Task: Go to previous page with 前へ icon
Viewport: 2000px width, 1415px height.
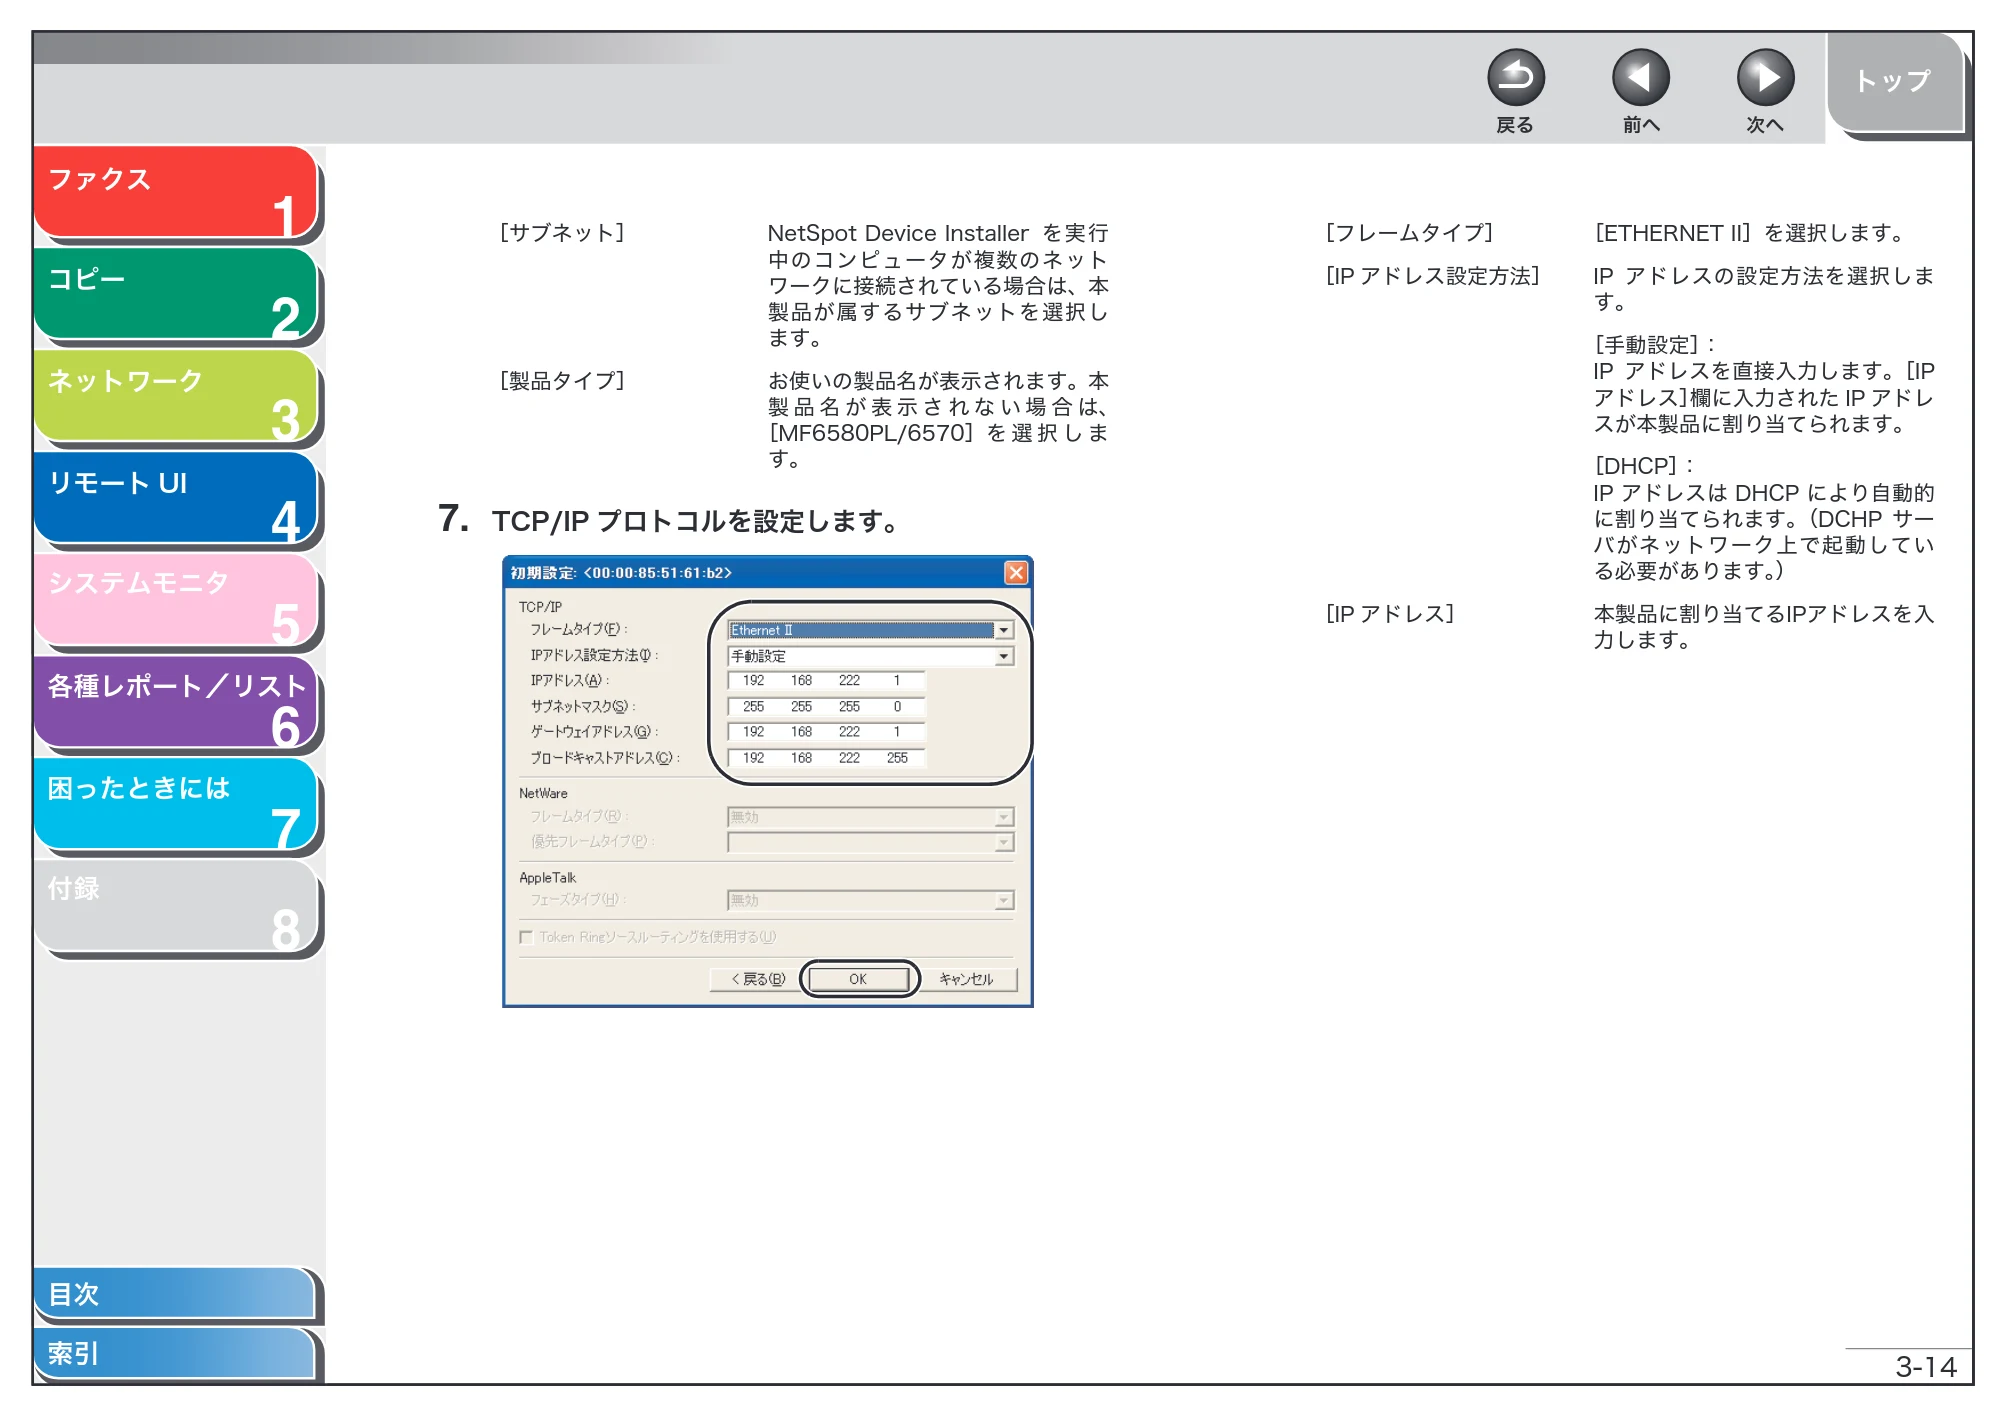Action: tap(1640, 78)
